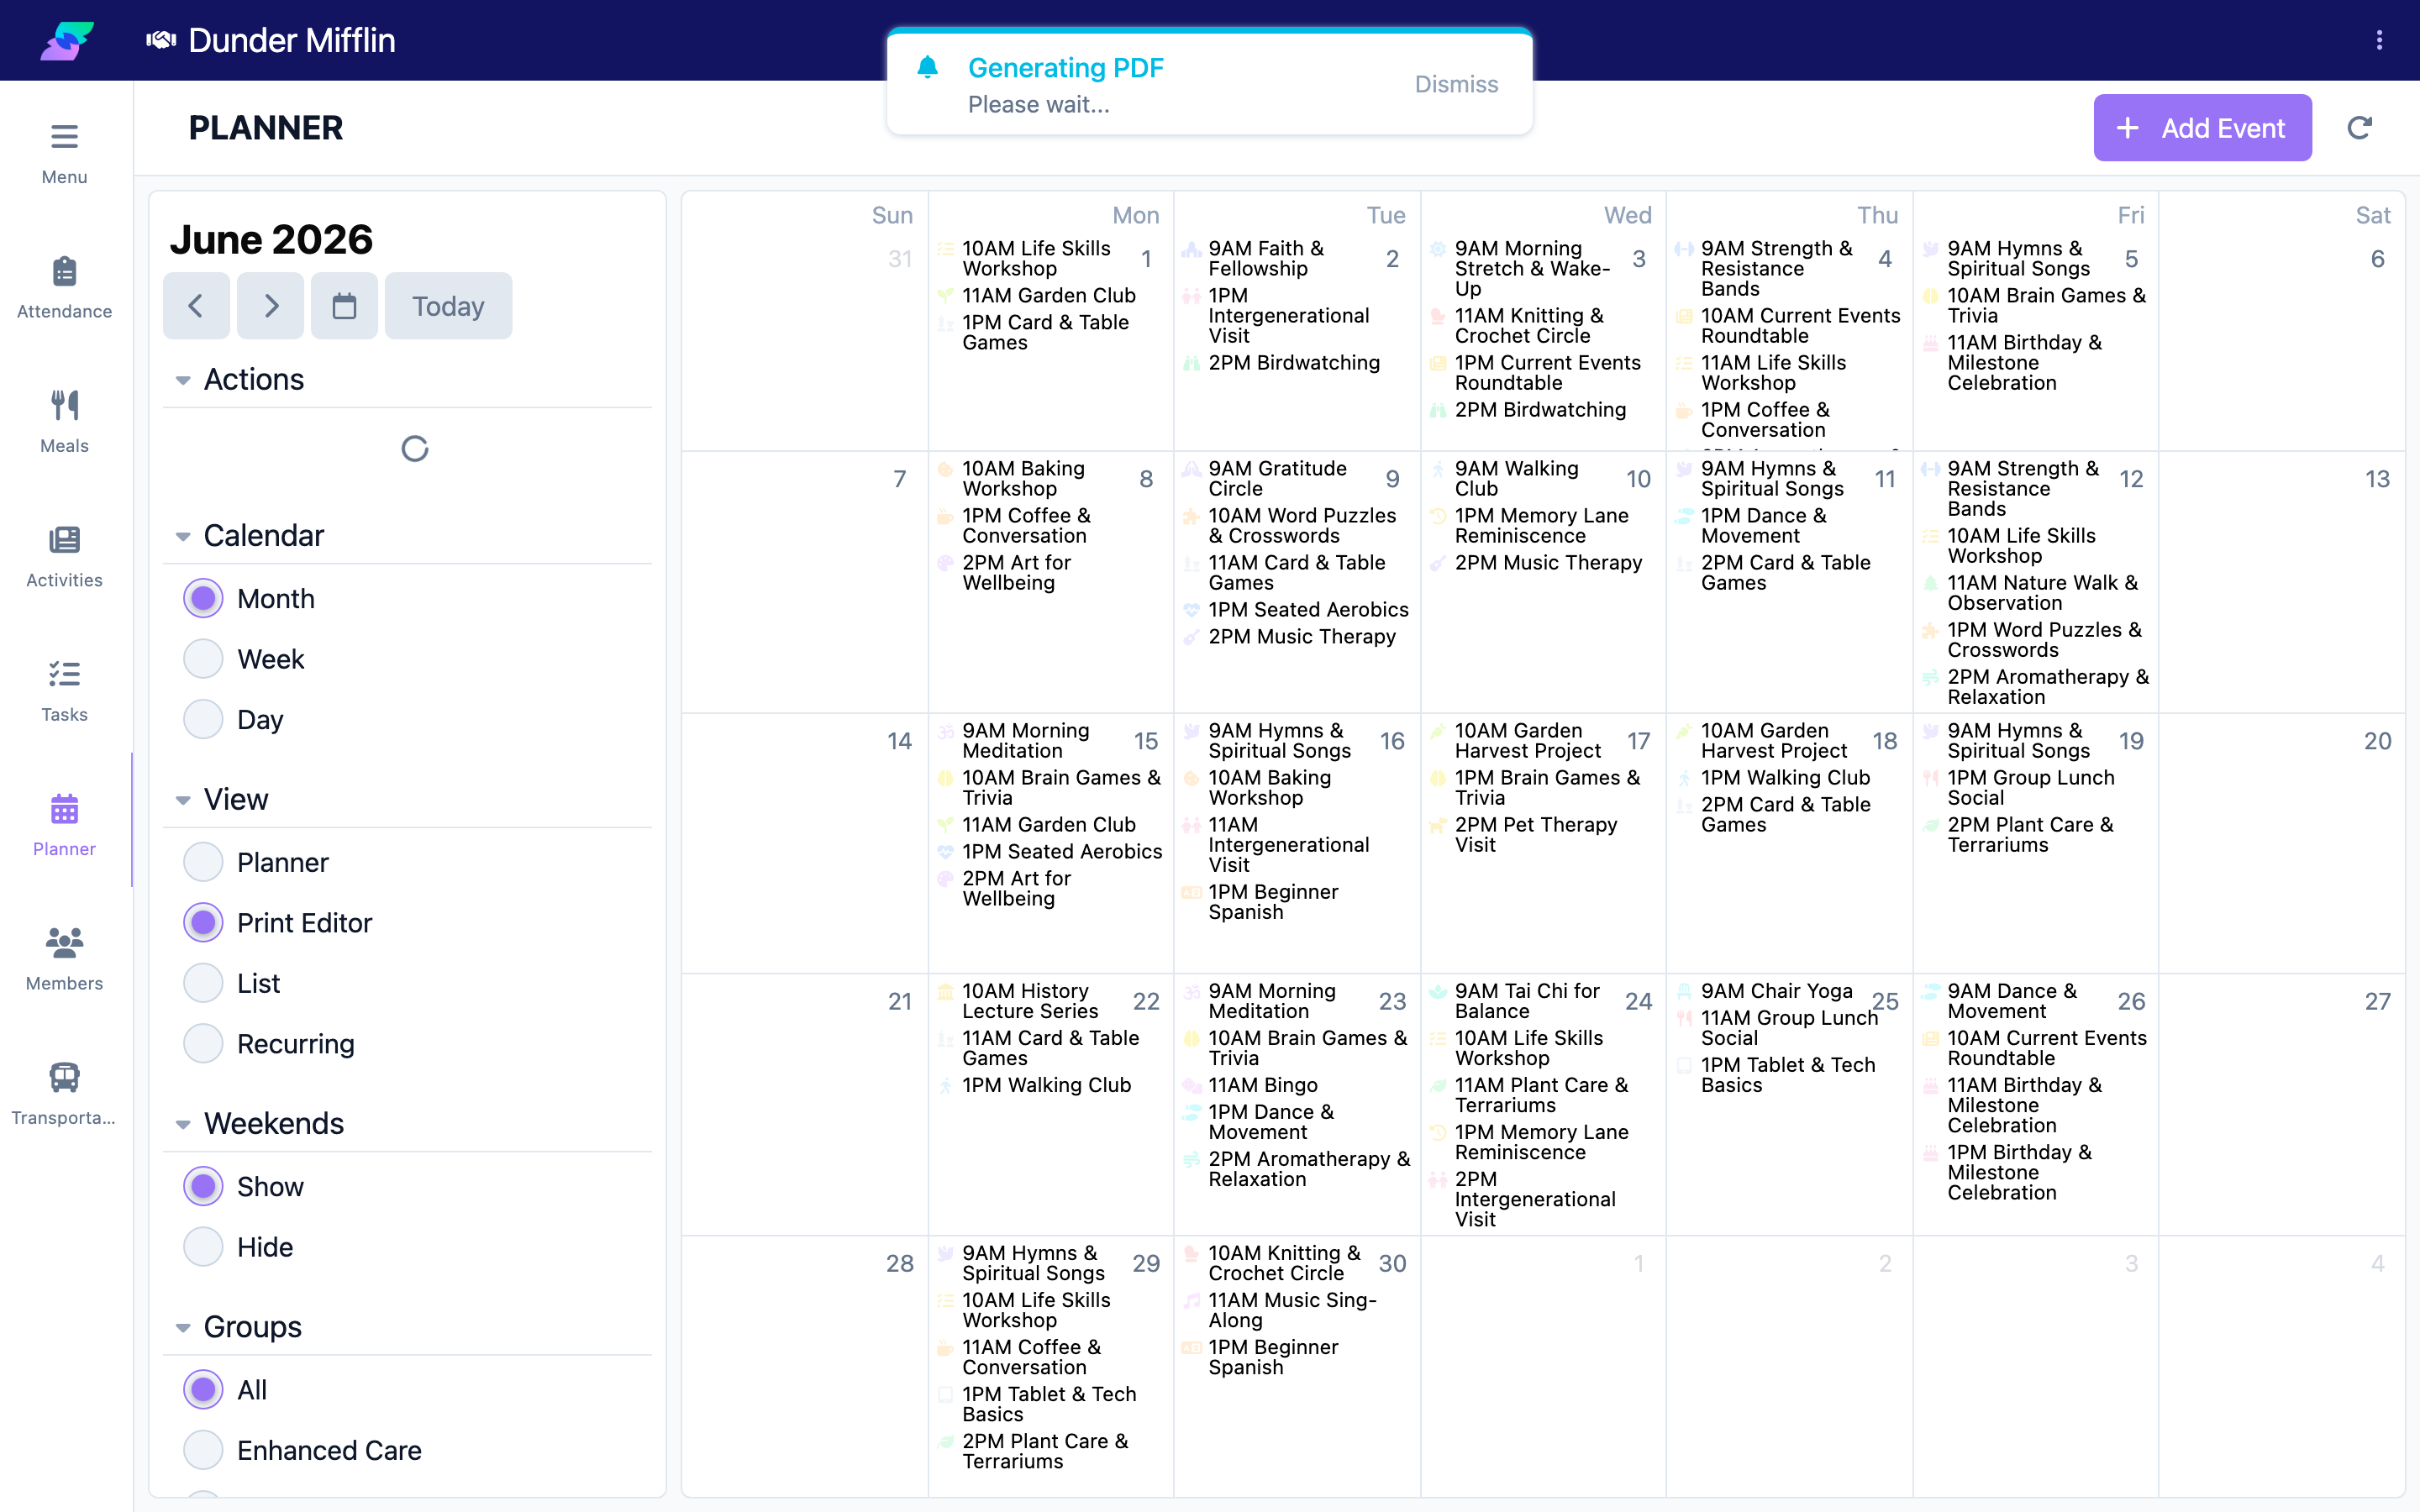Choose the Recurring view option
Screen dimensions: 2420x1512
[203, 1044]
